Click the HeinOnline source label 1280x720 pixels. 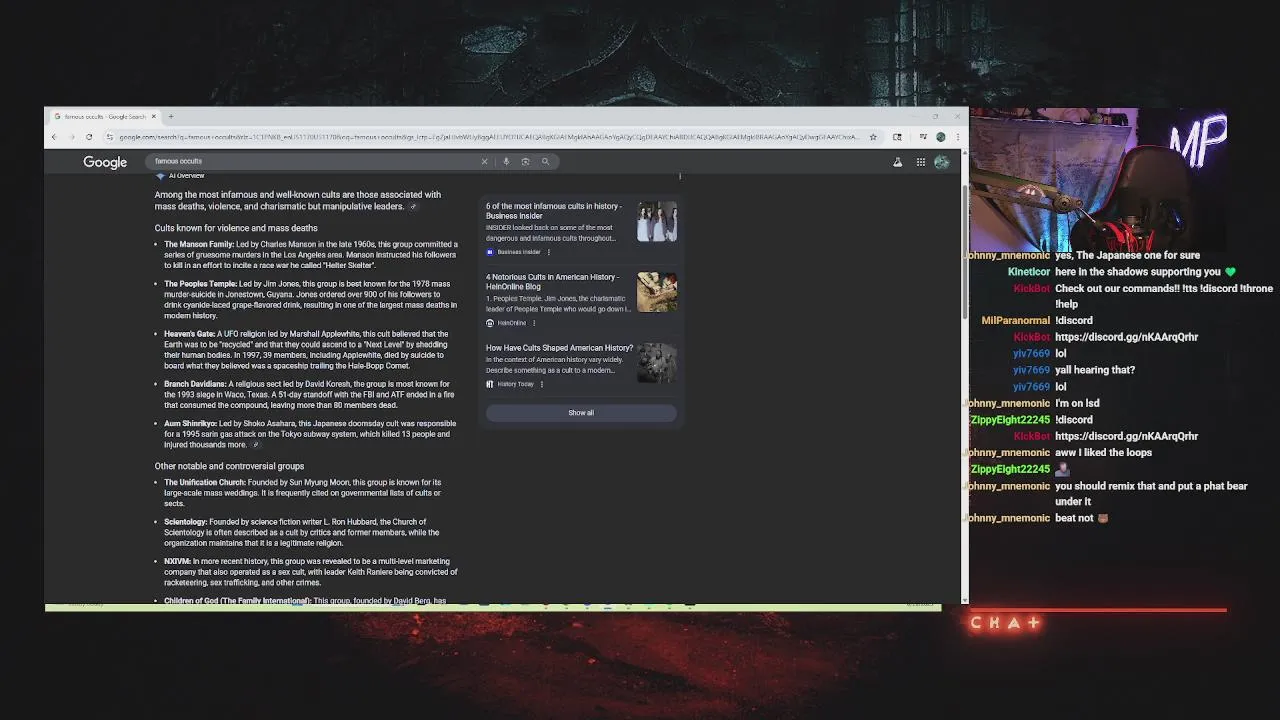511,323
